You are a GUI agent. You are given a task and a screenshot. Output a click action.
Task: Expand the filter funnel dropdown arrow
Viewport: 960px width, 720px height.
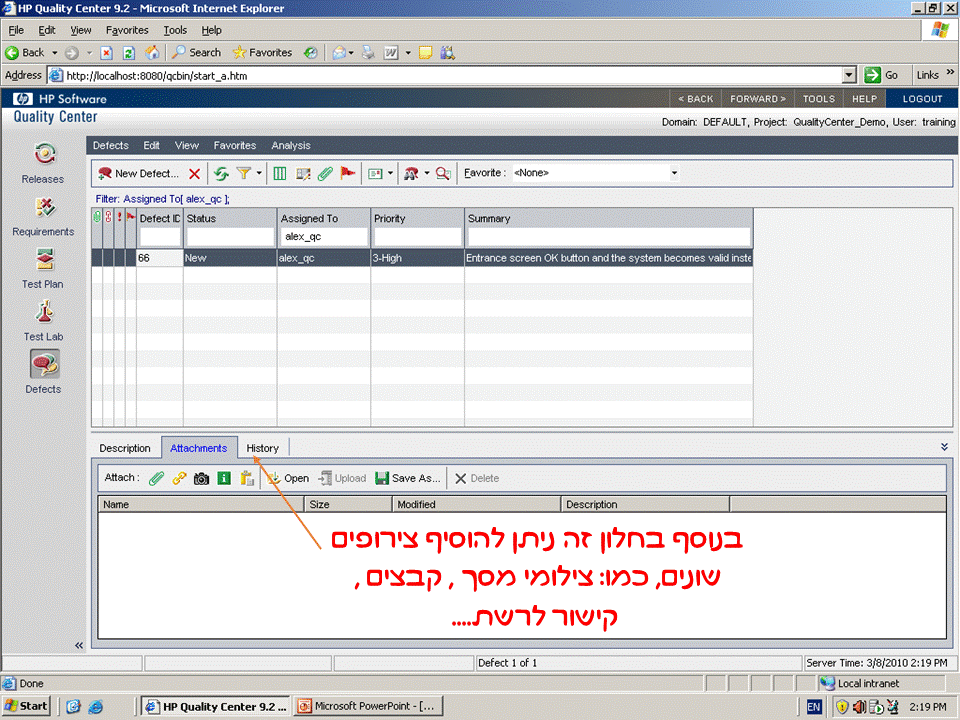click(259, 173)
